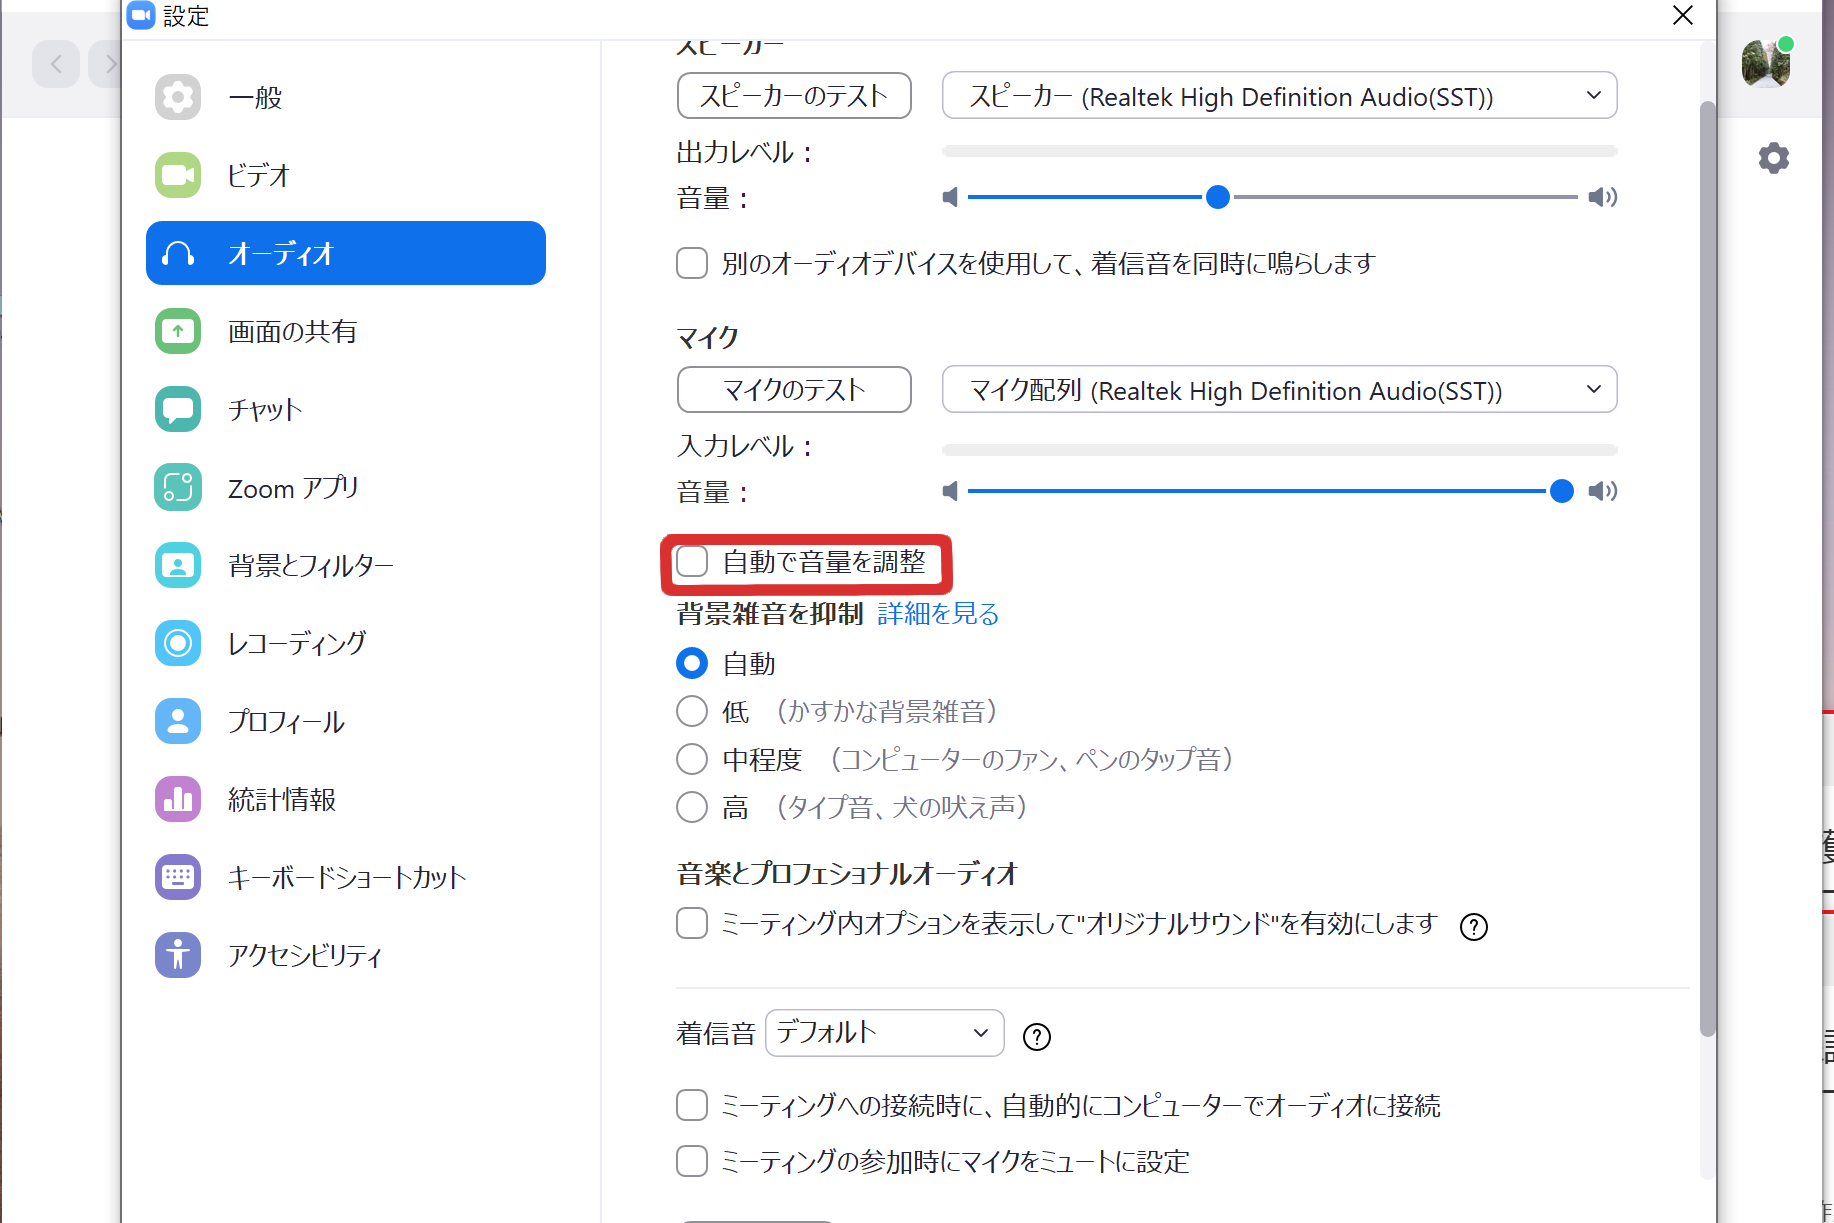Open Keyboard Shortcuts (キーボードショートカット) icon

(x=178, y=877)
